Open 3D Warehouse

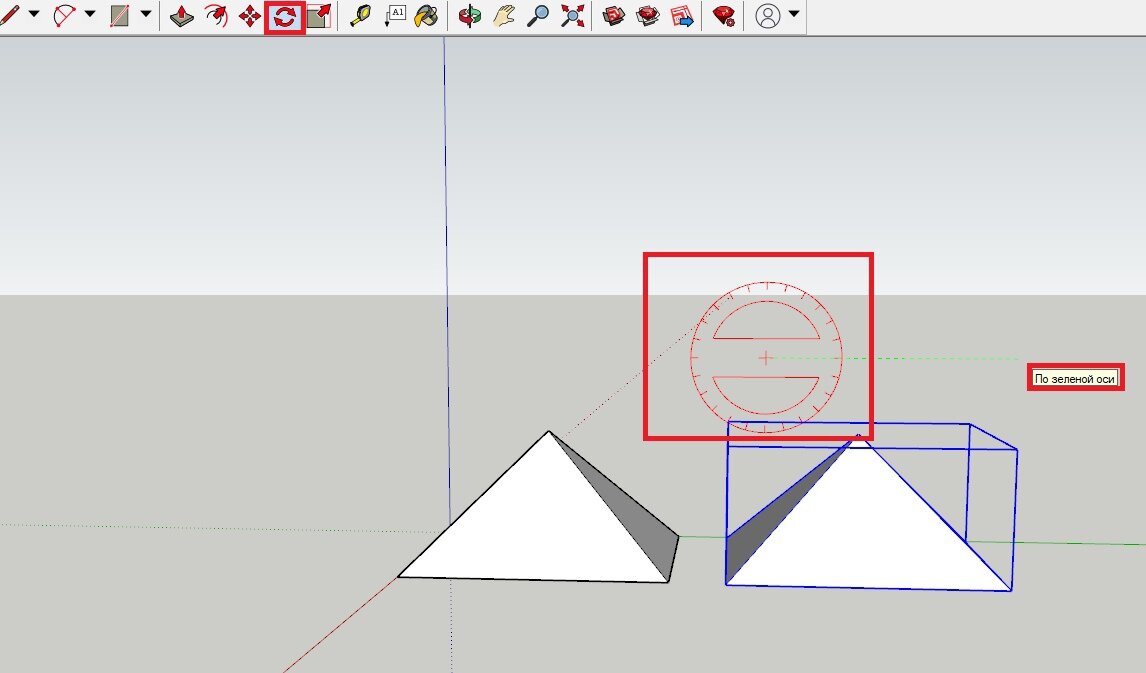(x=614, y=16)
